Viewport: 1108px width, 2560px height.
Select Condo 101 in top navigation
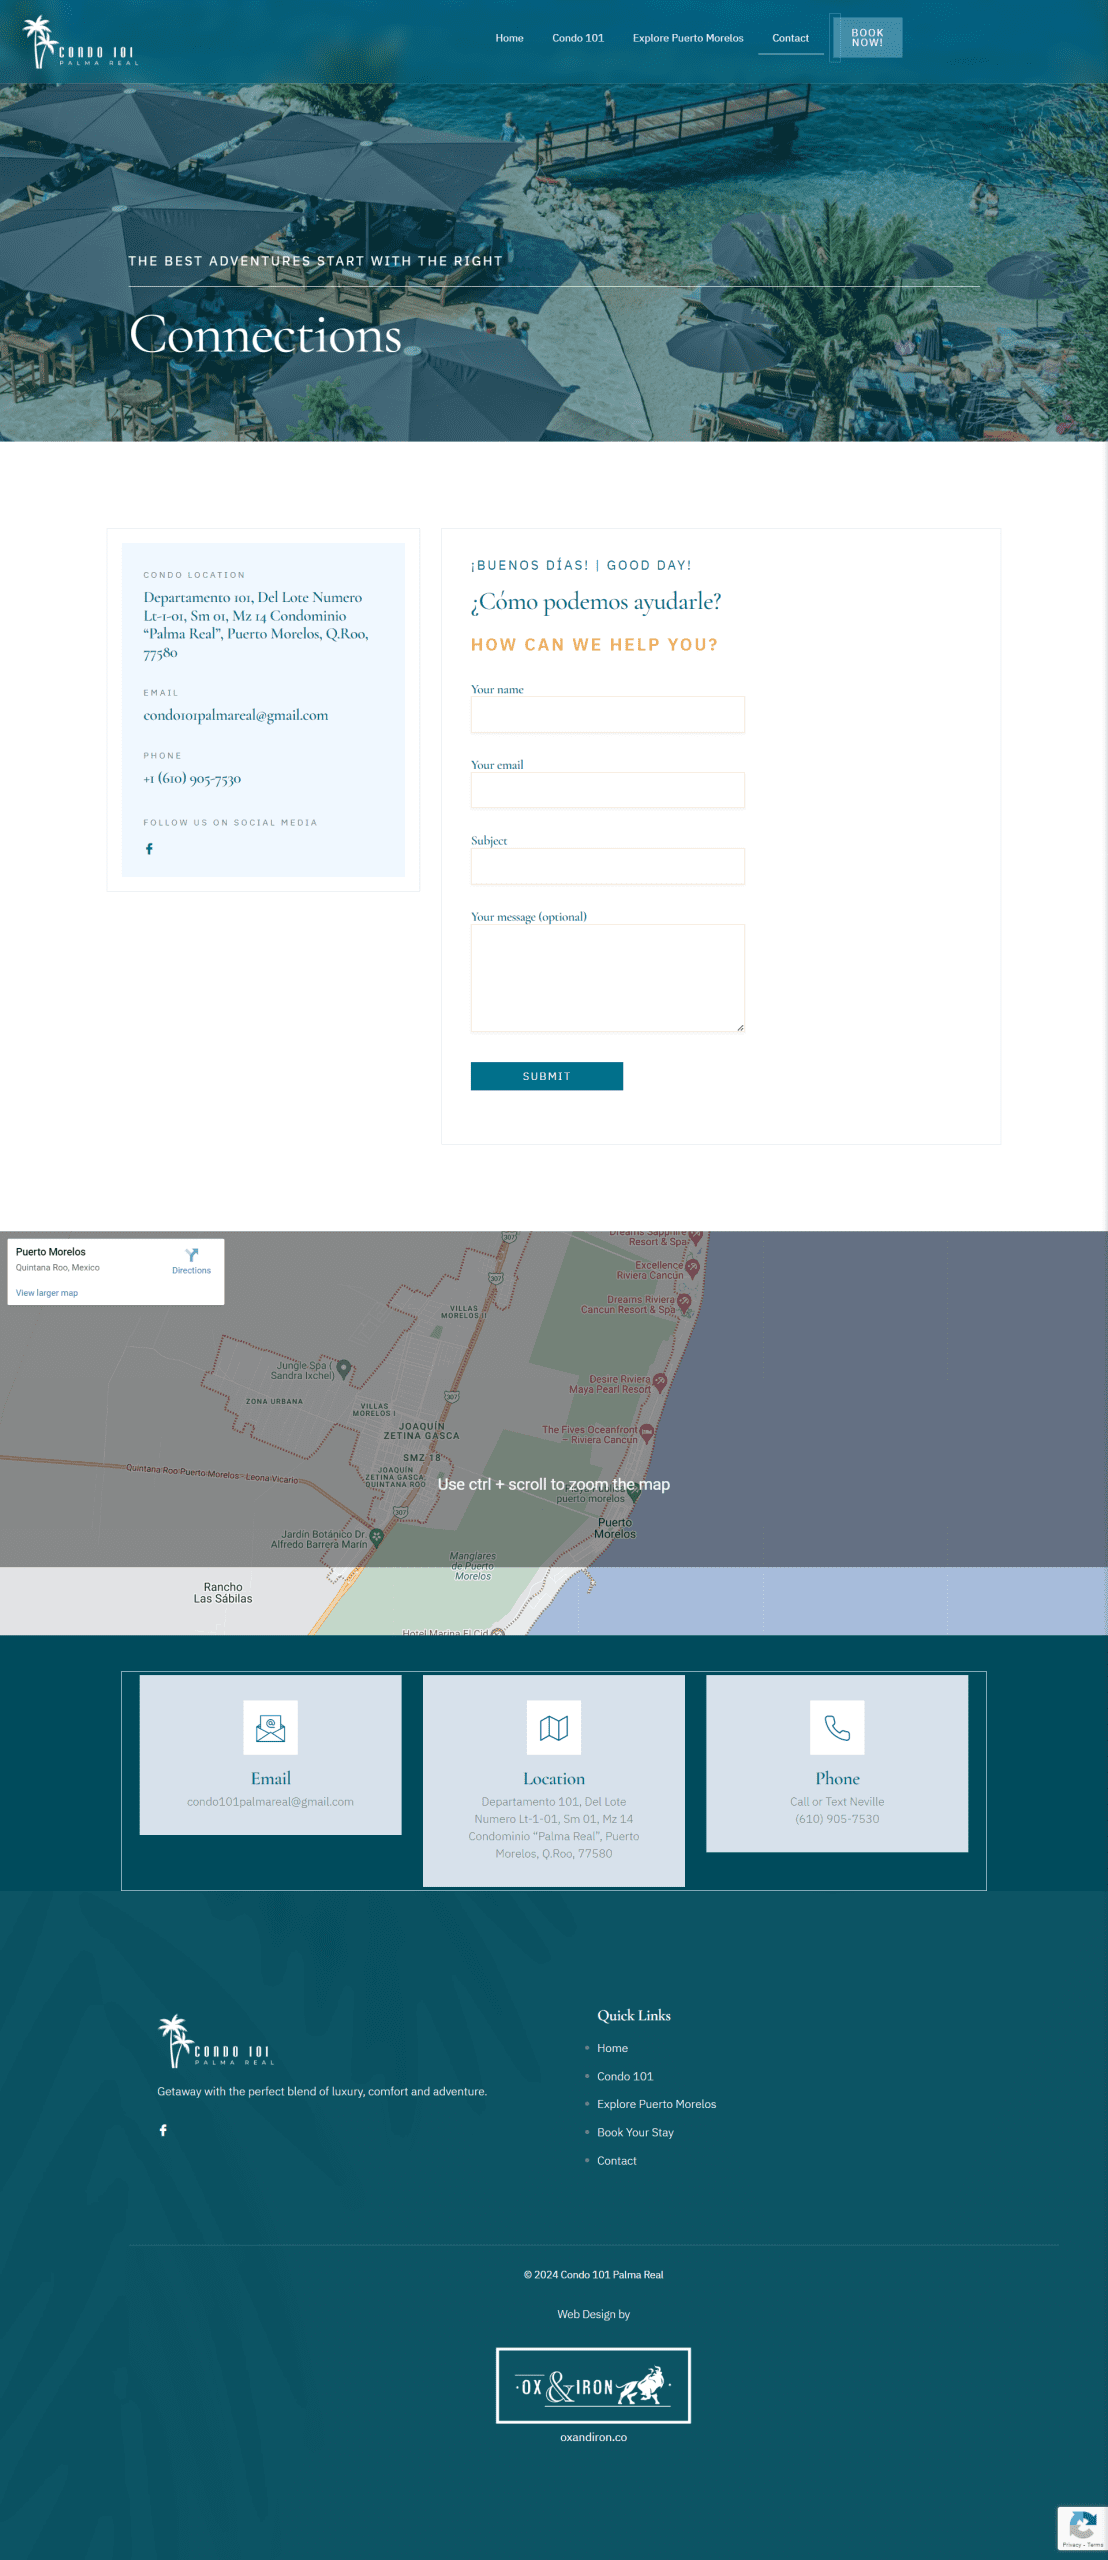pyautogui.click(x=577, y=38)
